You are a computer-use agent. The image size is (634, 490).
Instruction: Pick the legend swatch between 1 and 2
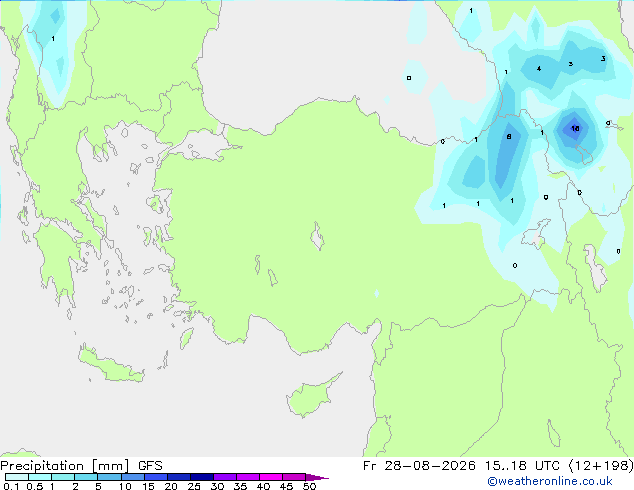click(x=63, y=477)
